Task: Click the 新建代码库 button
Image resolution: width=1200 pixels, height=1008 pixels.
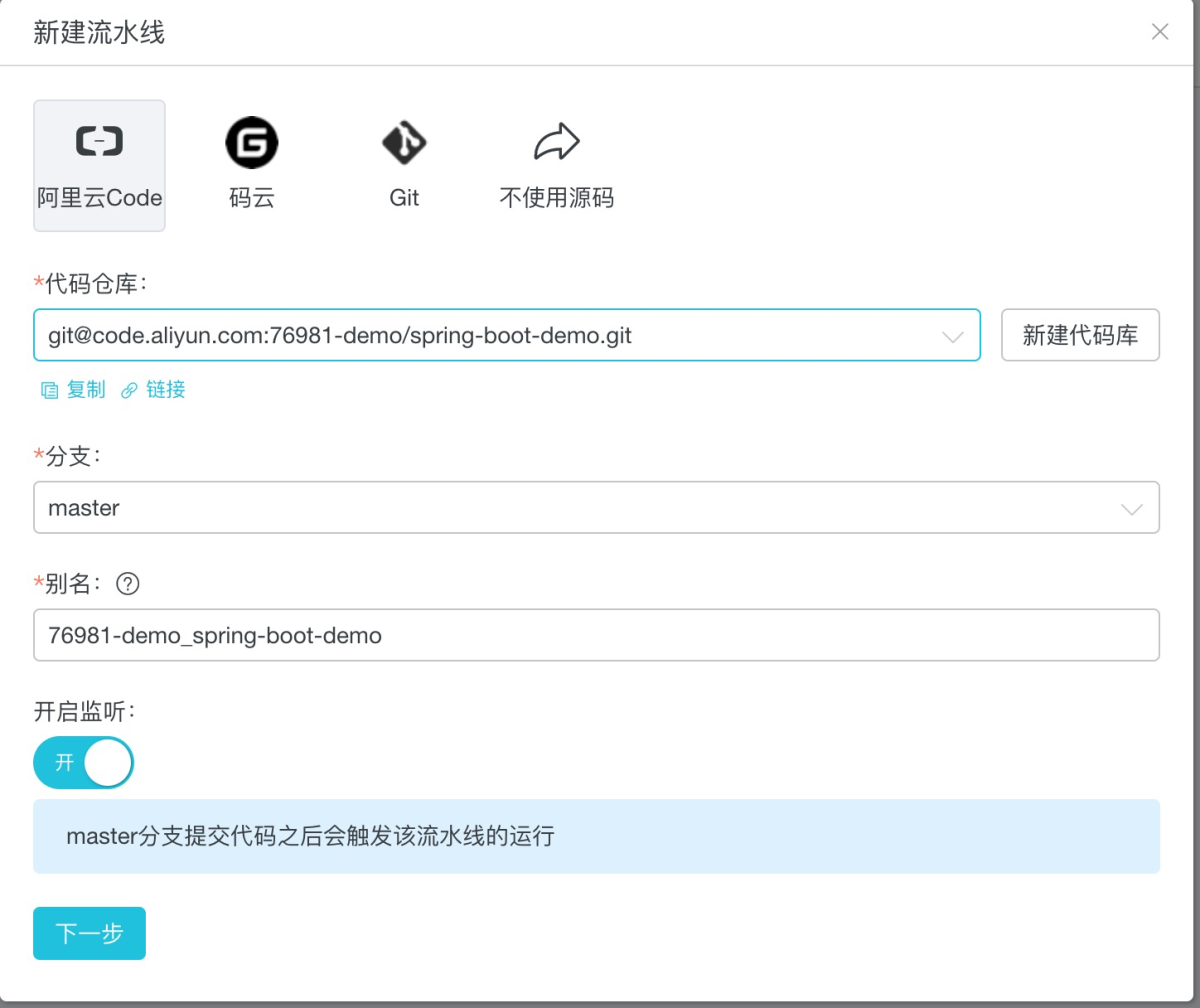Action: (1081, 335)
